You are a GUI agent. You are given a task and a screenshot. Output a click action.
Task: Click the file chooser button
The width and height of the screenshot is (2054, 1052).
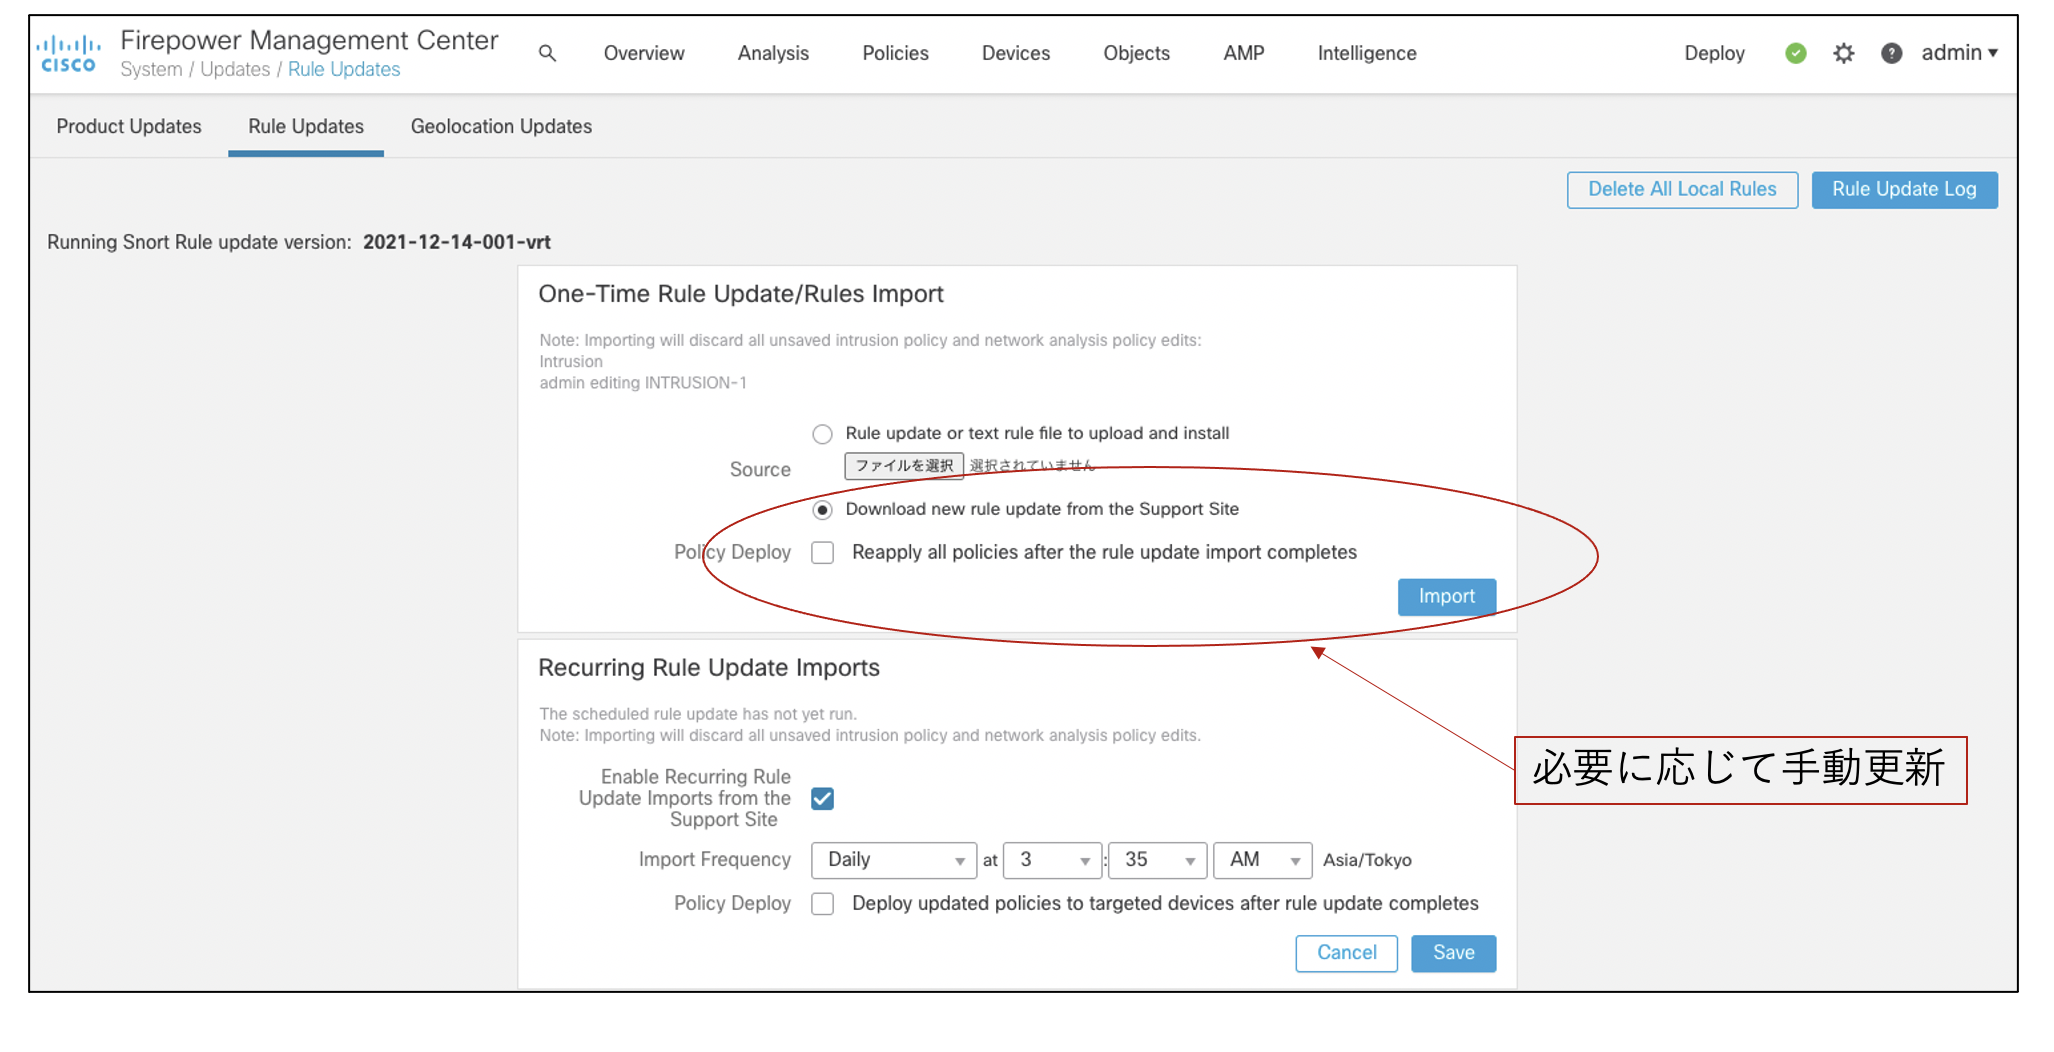point(903,466)
